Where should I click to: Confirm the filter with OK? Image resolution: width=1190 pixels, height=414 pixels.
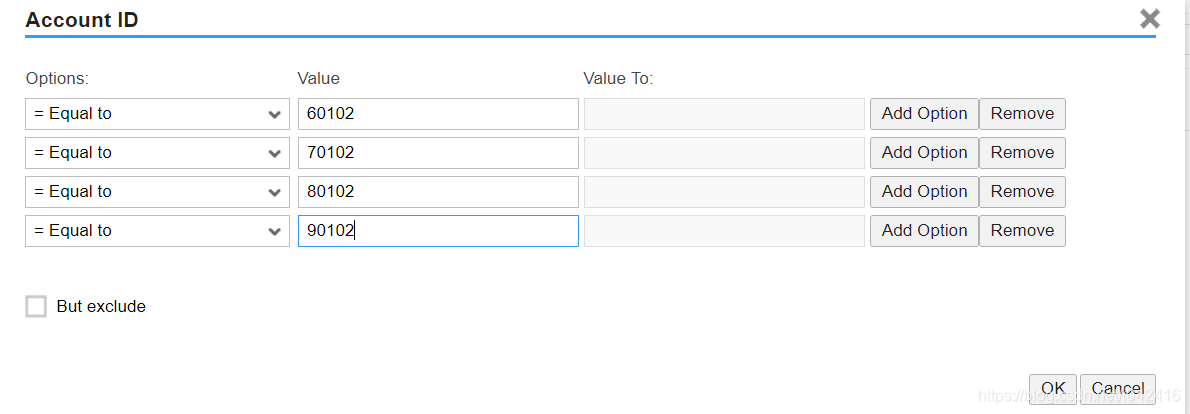tap(1053, 389)
